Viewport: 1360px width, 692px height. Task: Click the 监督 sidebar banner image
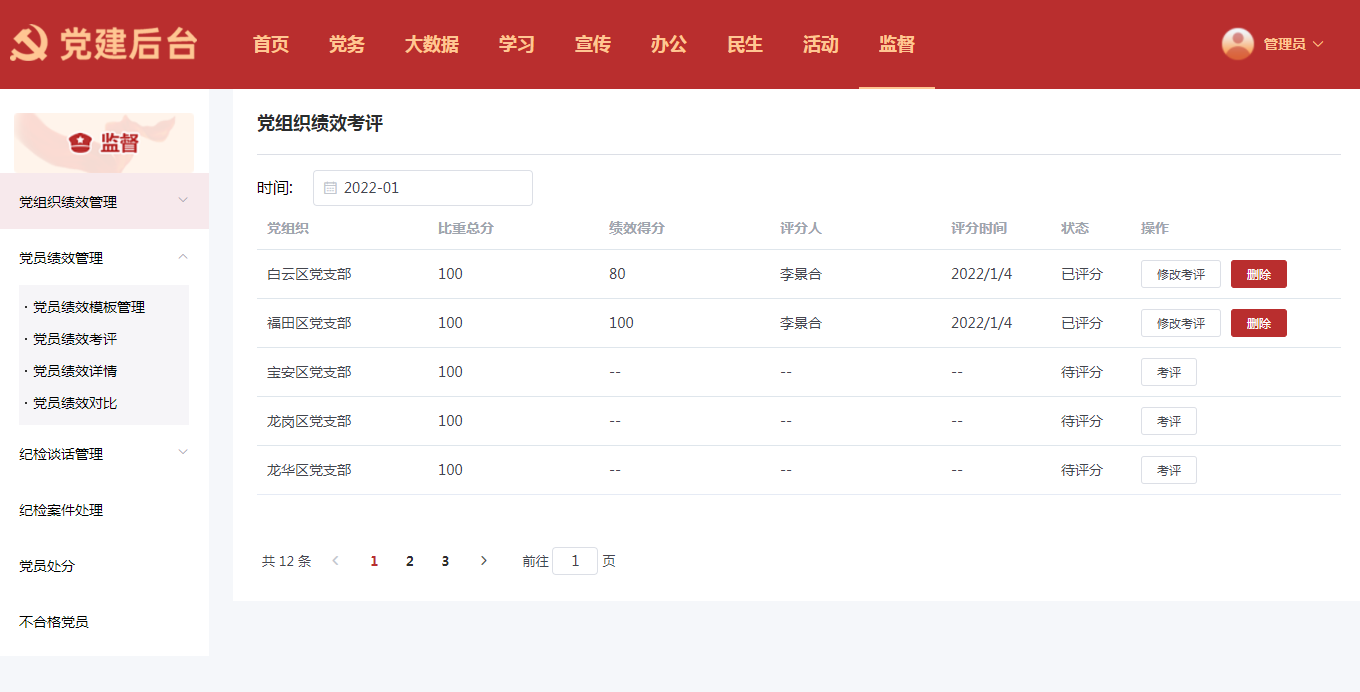pyautogui.click(x=104, y=143)
